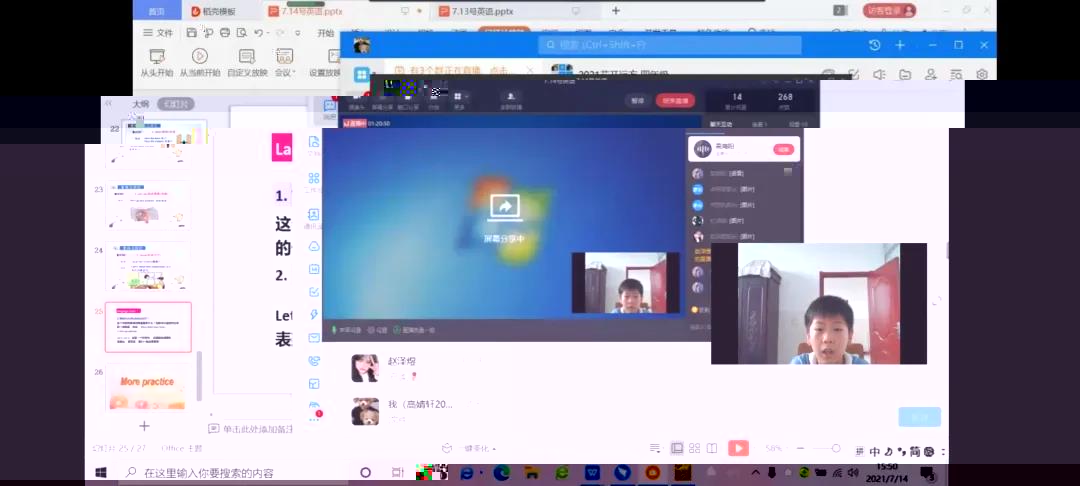Click the Windows Start button
The width and height of the screenshot is (1080, 486).
point(101,473)
